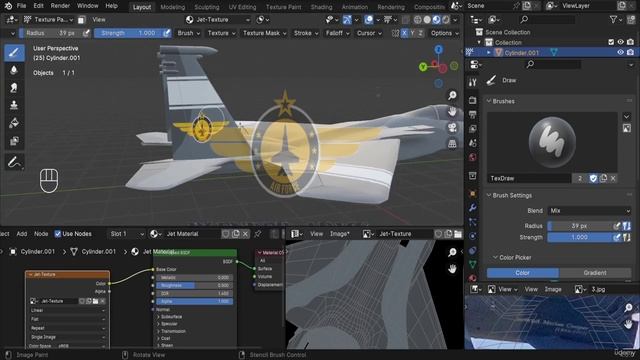This screenshot has height=360, width=640.
Task: Open the Tool properties tab icon
Action: pyautogui.click(x=473, y=82)
